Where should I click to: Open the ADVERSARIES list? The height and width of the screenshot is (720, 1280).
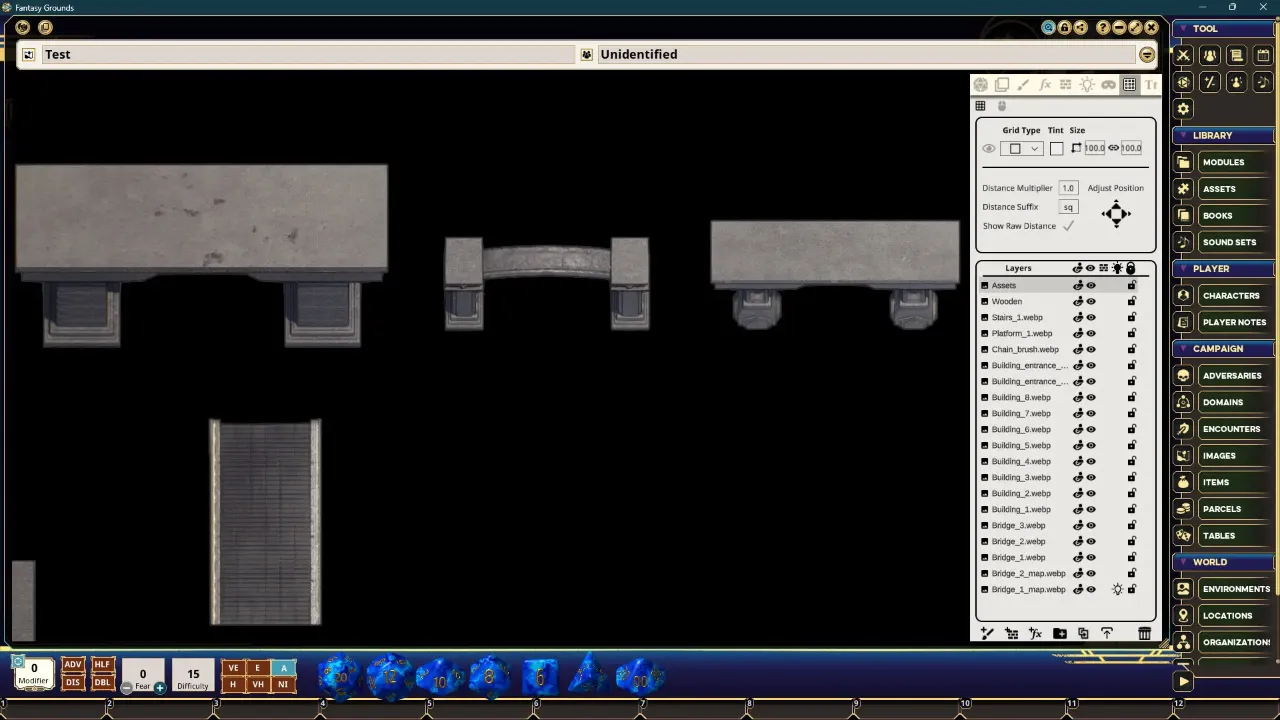1232,375
